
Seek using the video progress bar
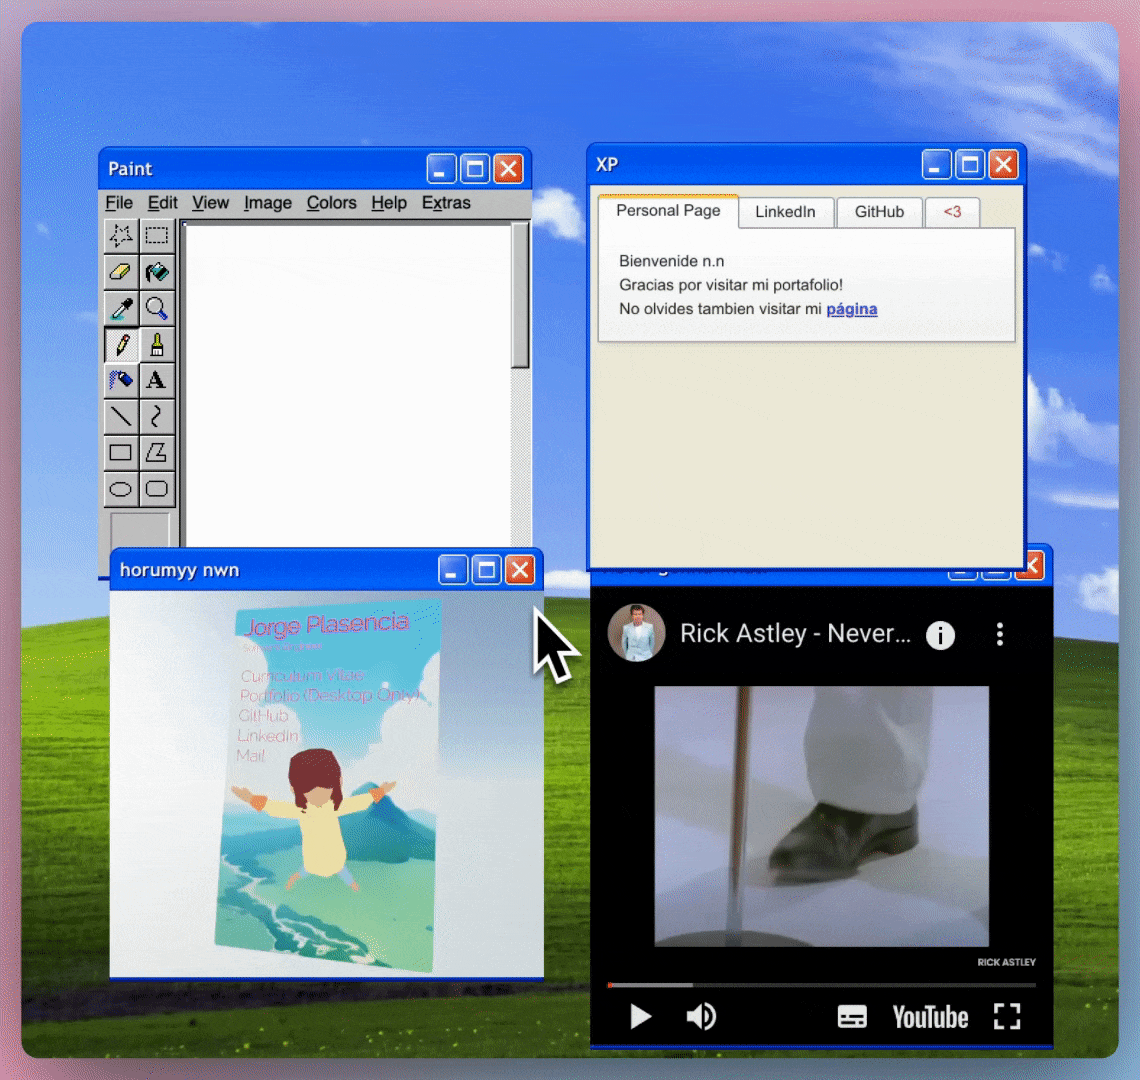[x=820, y=985]
